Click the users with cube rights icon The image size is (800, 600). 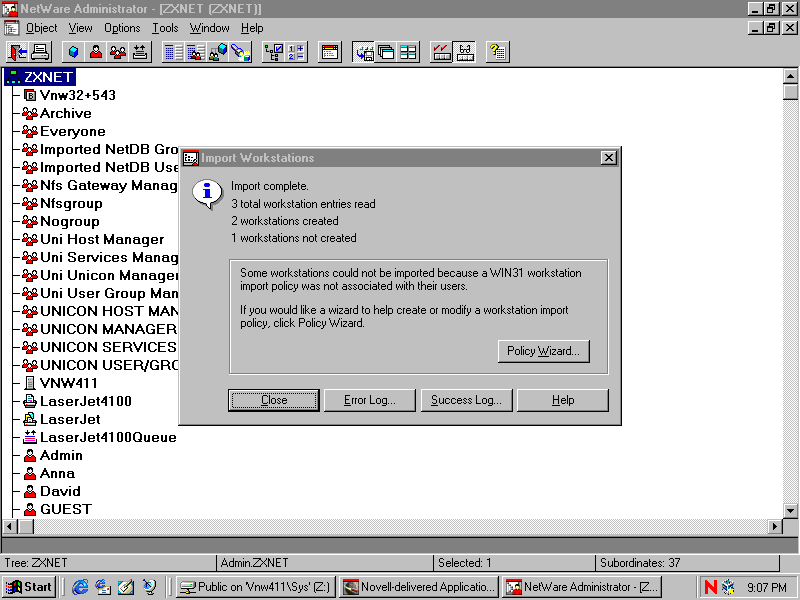[x=218, y=52]
